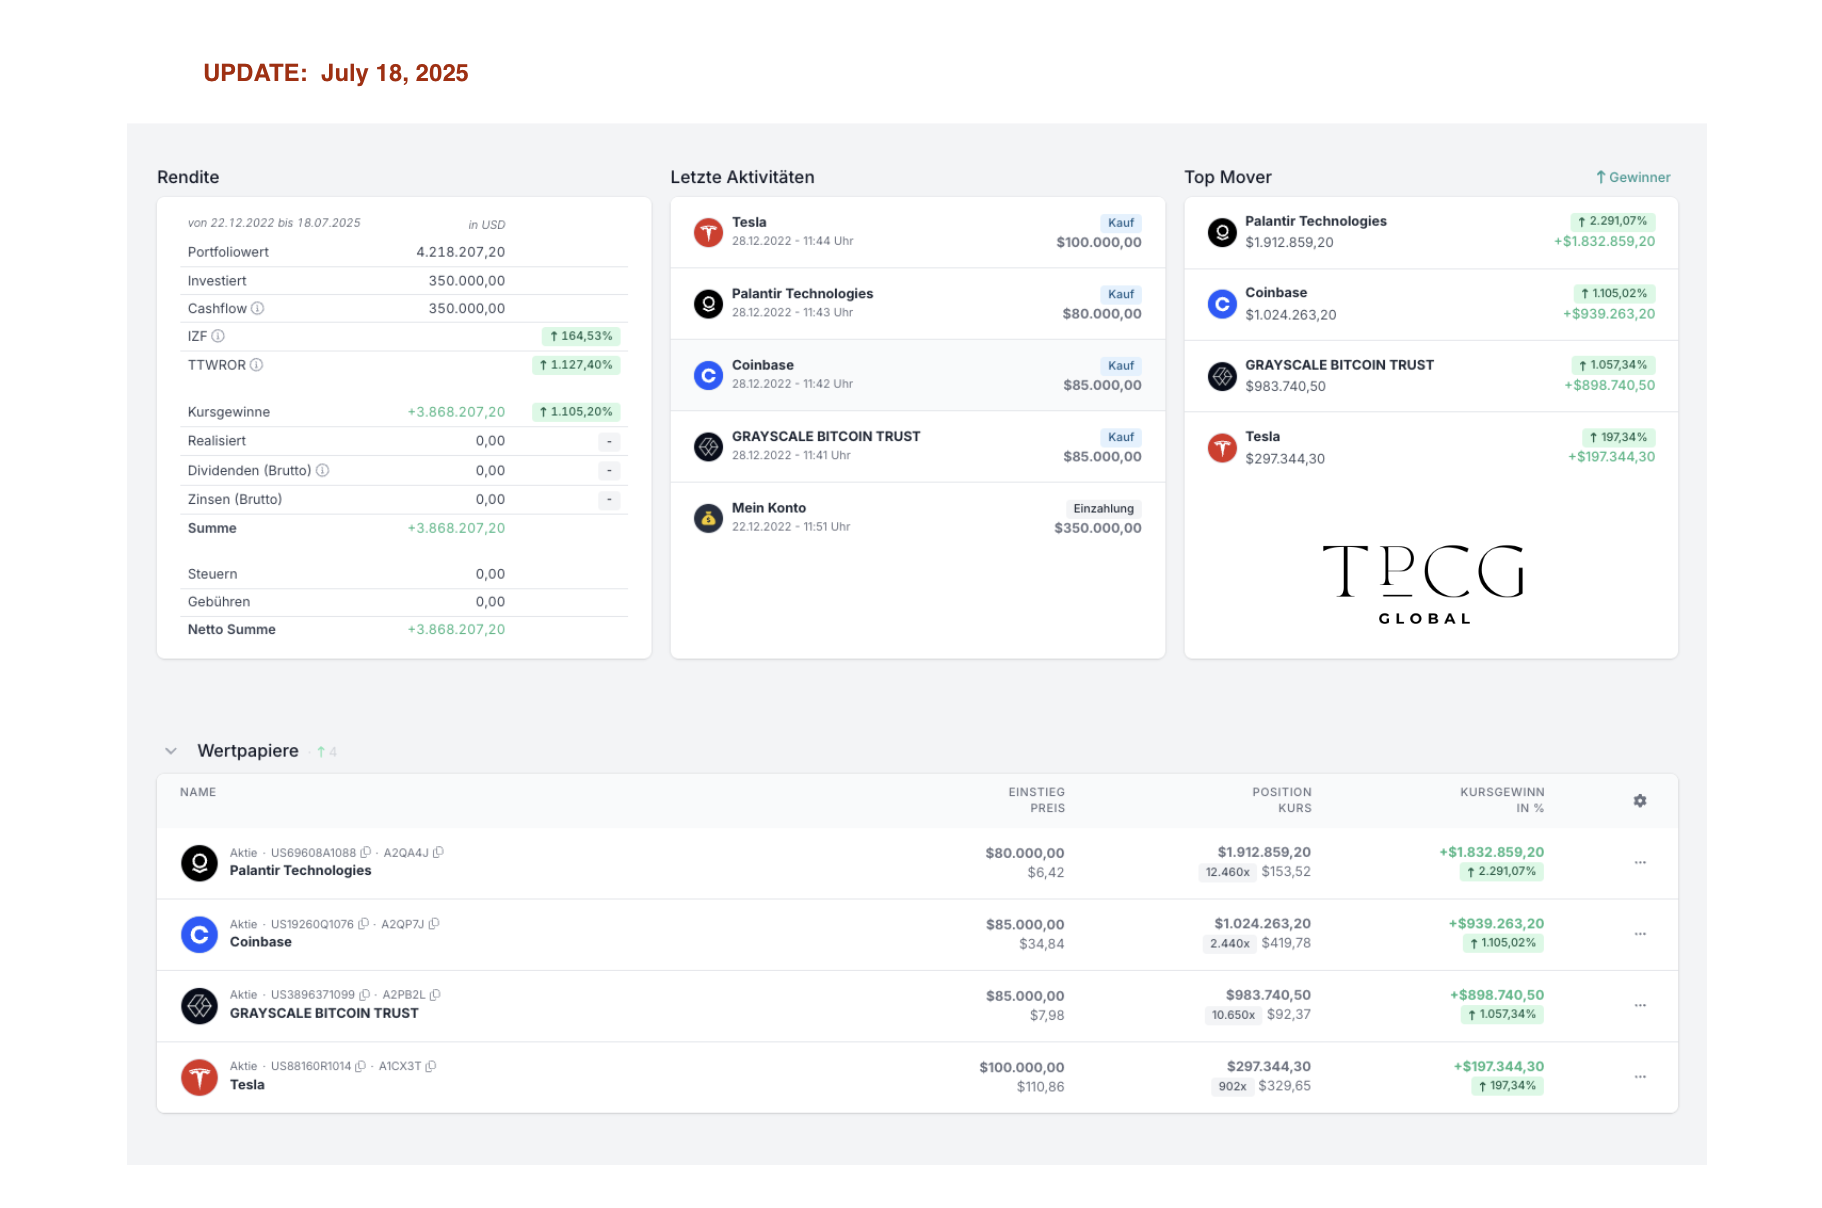Copy the Palantir ISIN US69608A1088
Screen dimensions: 1822x1208
click(365, 852)
